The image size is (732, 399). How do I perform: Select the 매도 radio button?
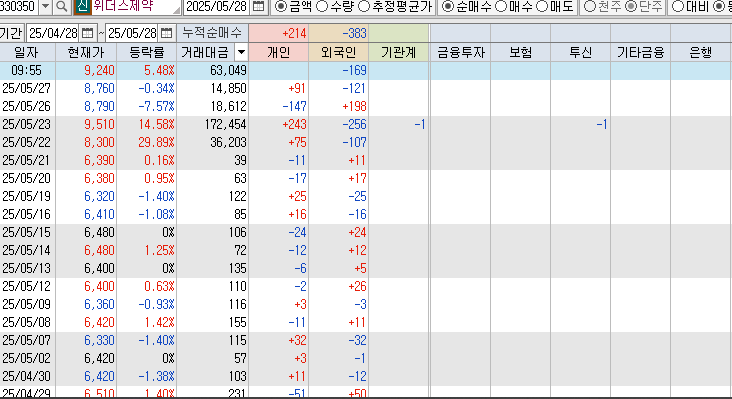[x=542, y=7]
